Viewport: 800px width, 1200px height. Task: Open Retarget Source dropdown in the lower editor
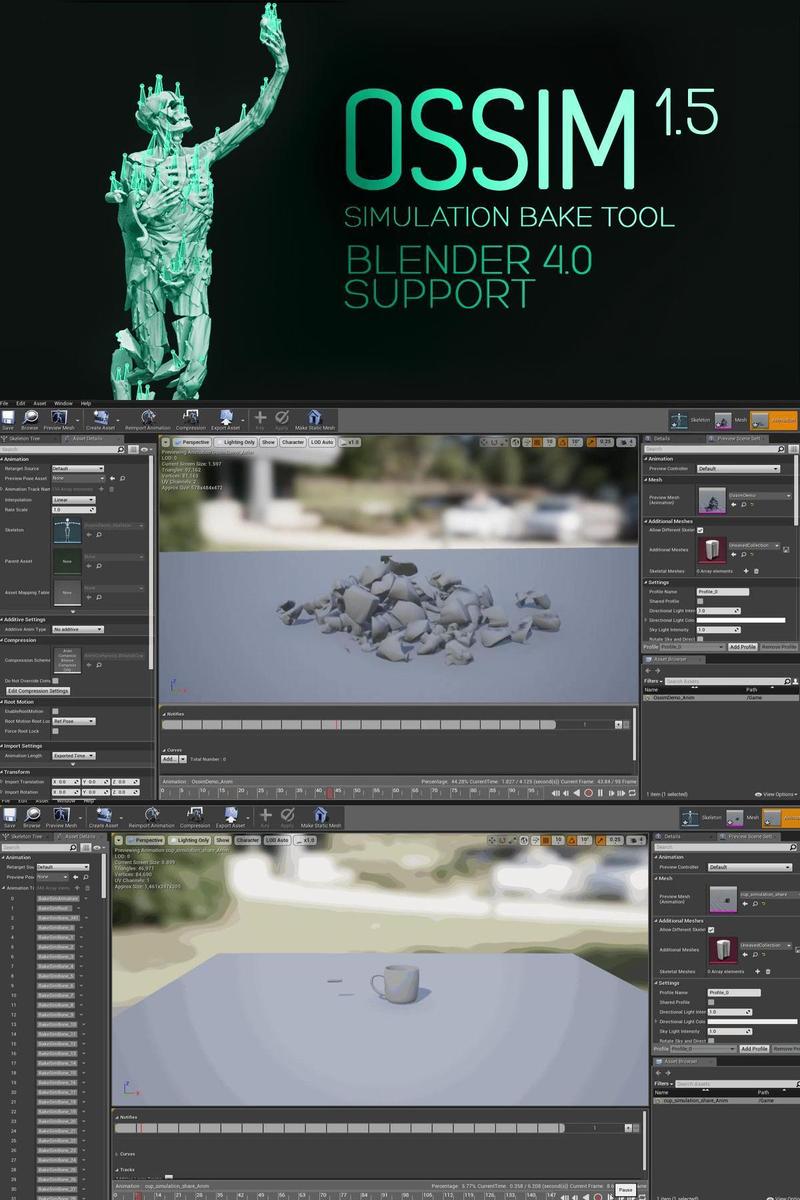pyautogui.click(x=63, y=867)
